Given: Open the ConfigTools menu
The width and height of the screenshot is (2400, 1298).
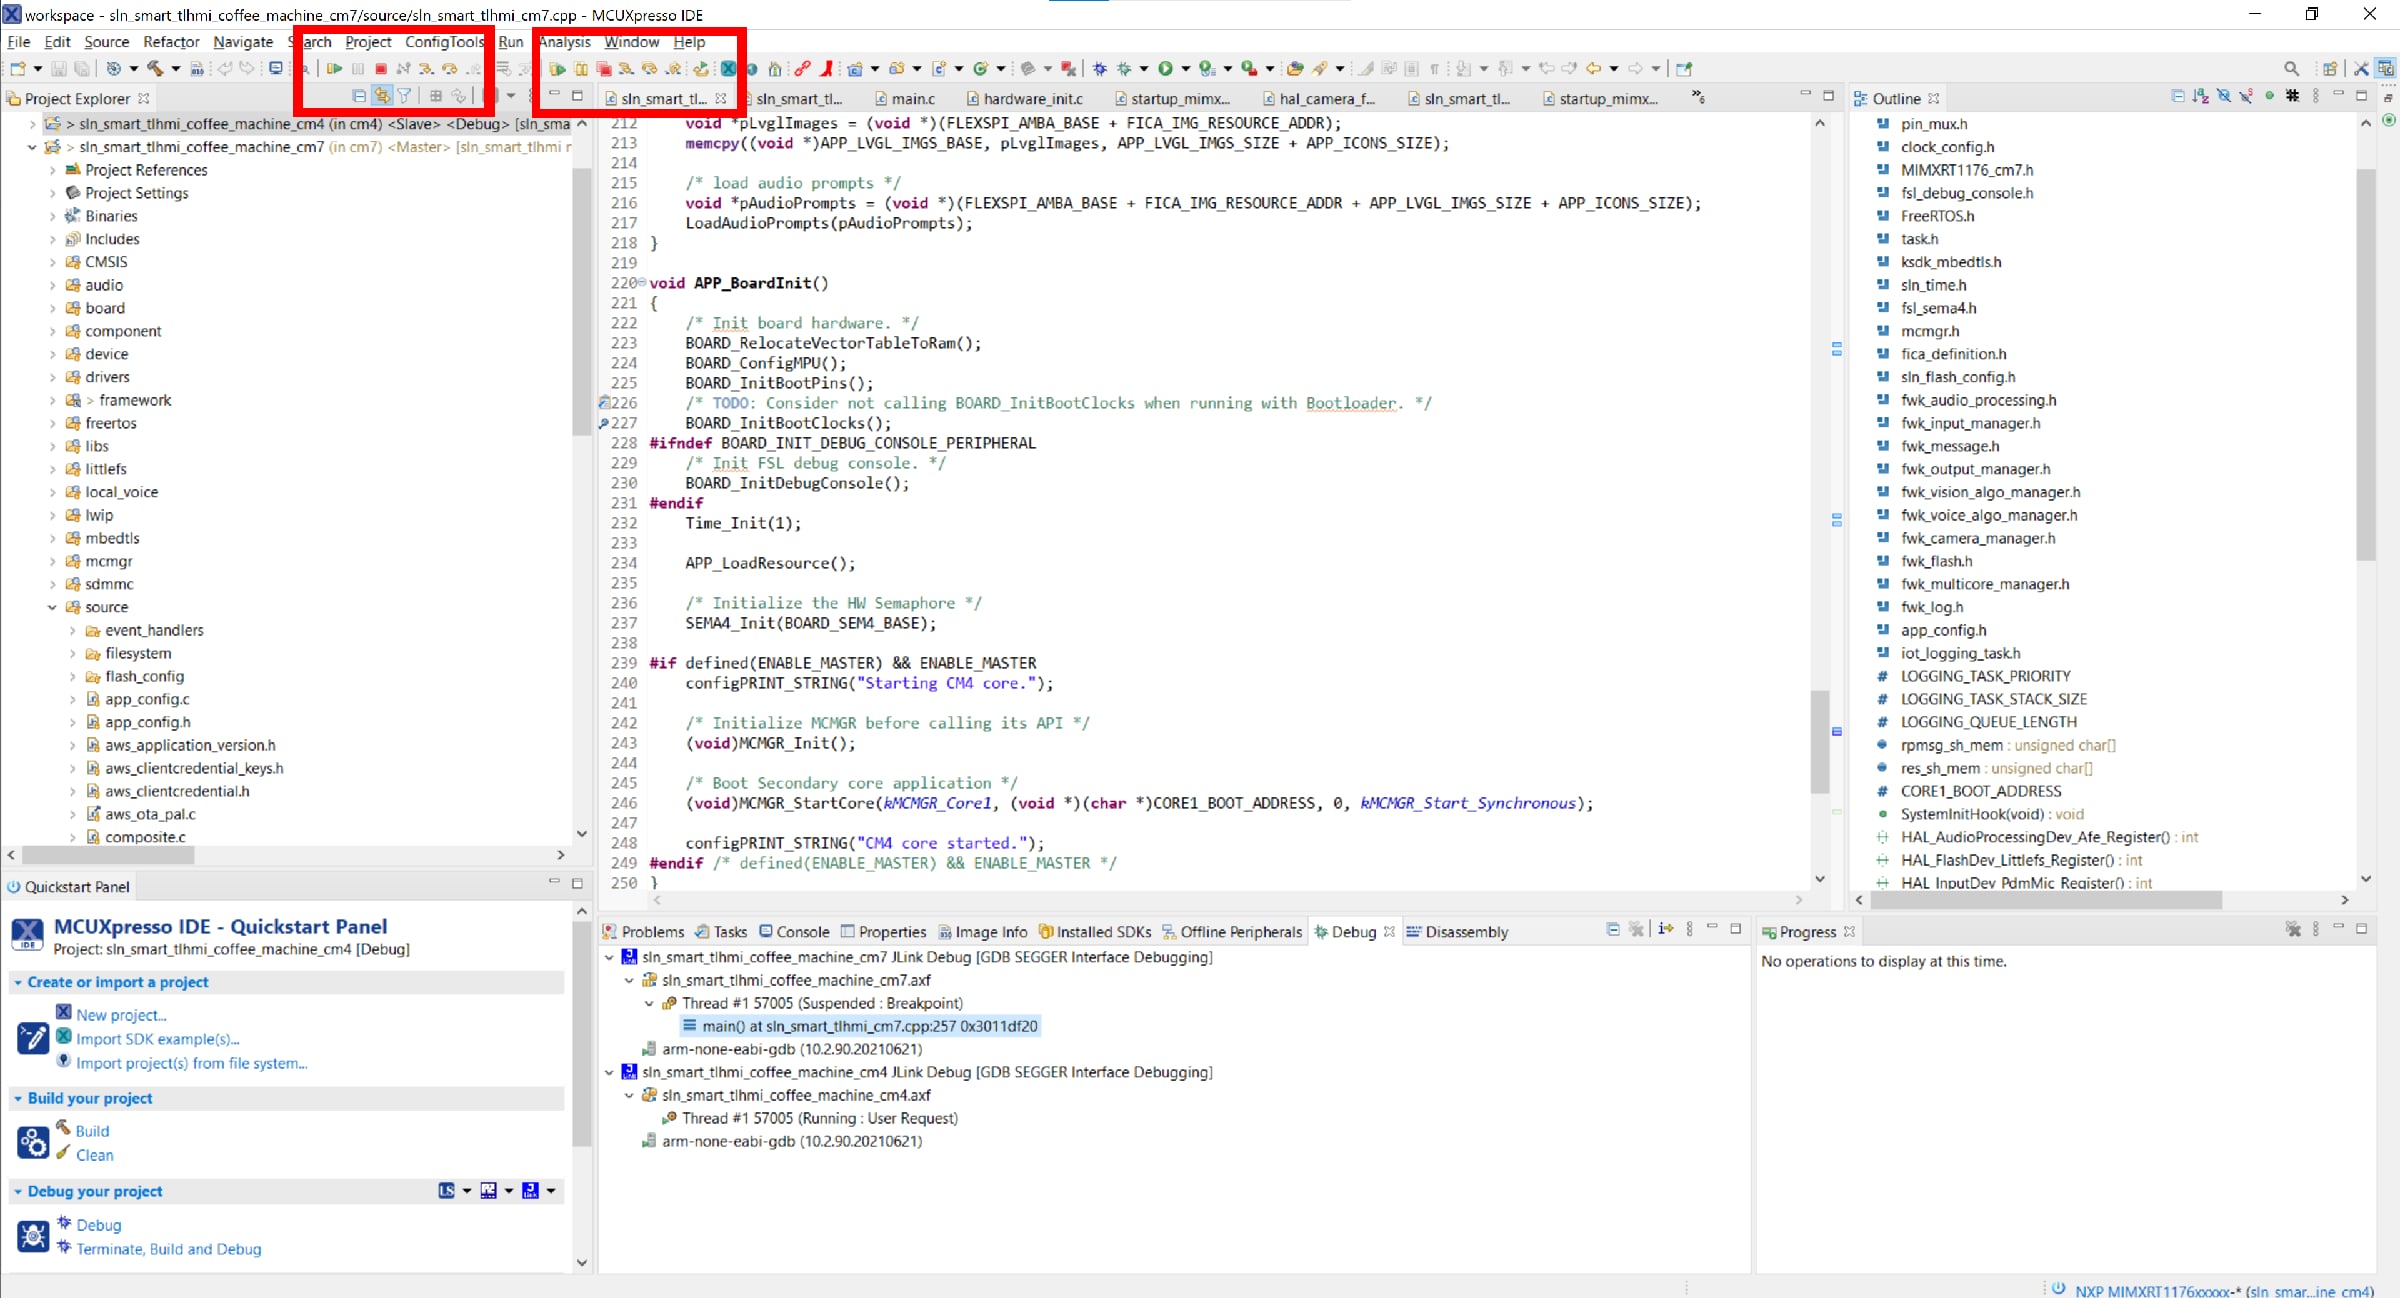Looking at the screenshot, I should 443,42.
